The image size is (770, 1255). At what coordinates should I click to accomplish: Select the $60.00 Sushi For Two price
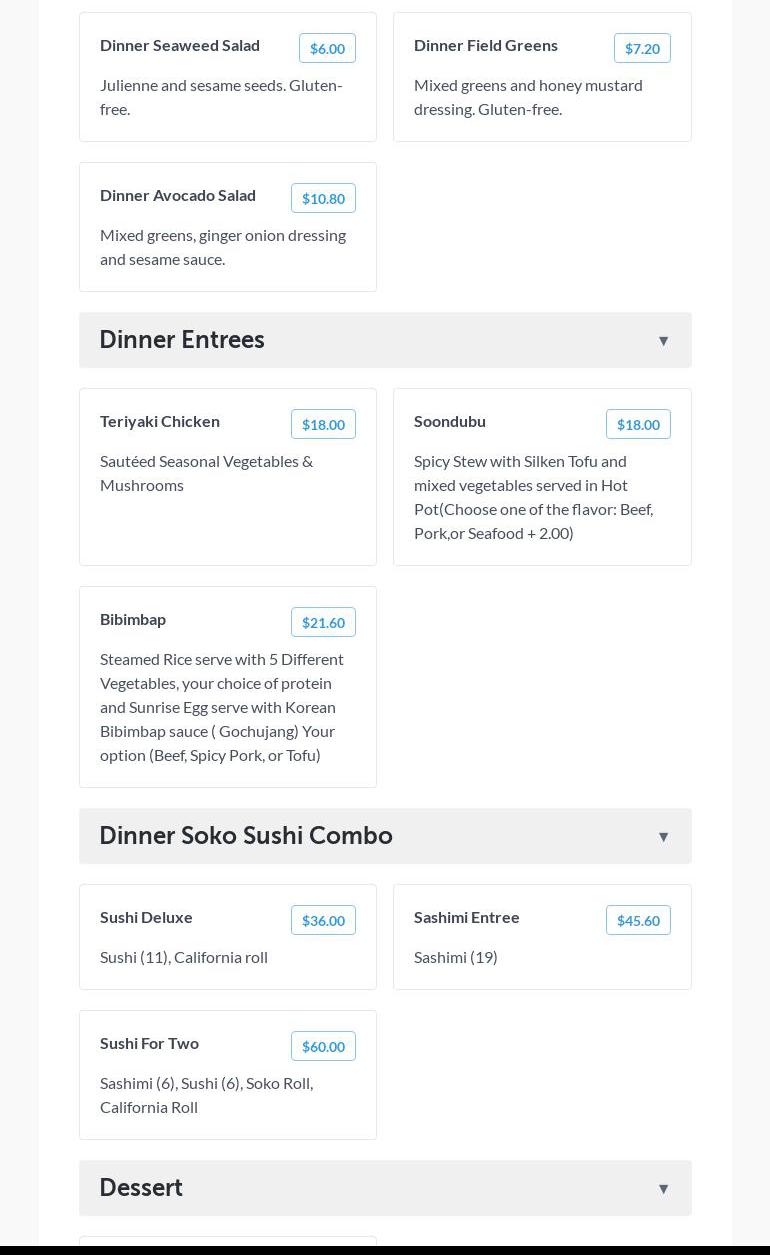[x=323, y=1046]
